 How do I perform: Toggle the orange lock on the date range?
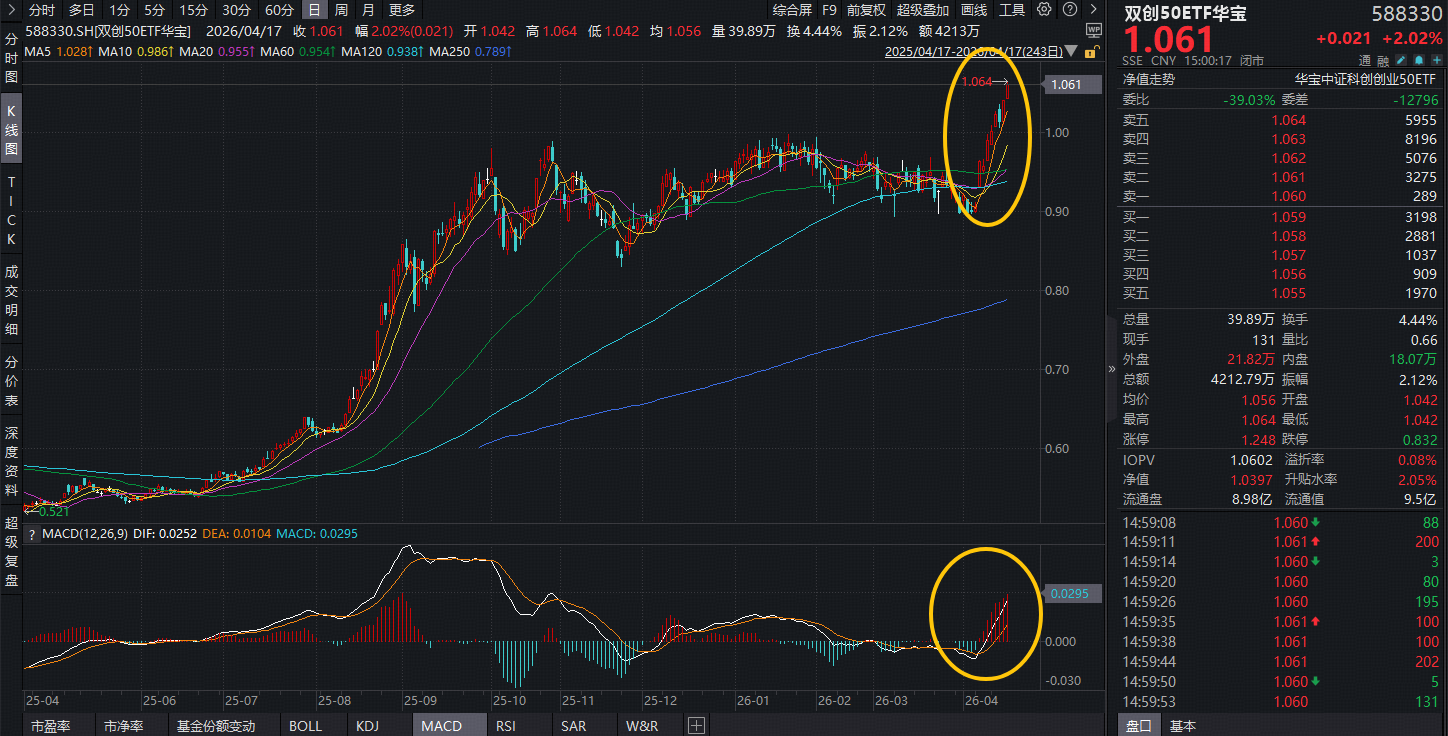[x=1090, y=51]
